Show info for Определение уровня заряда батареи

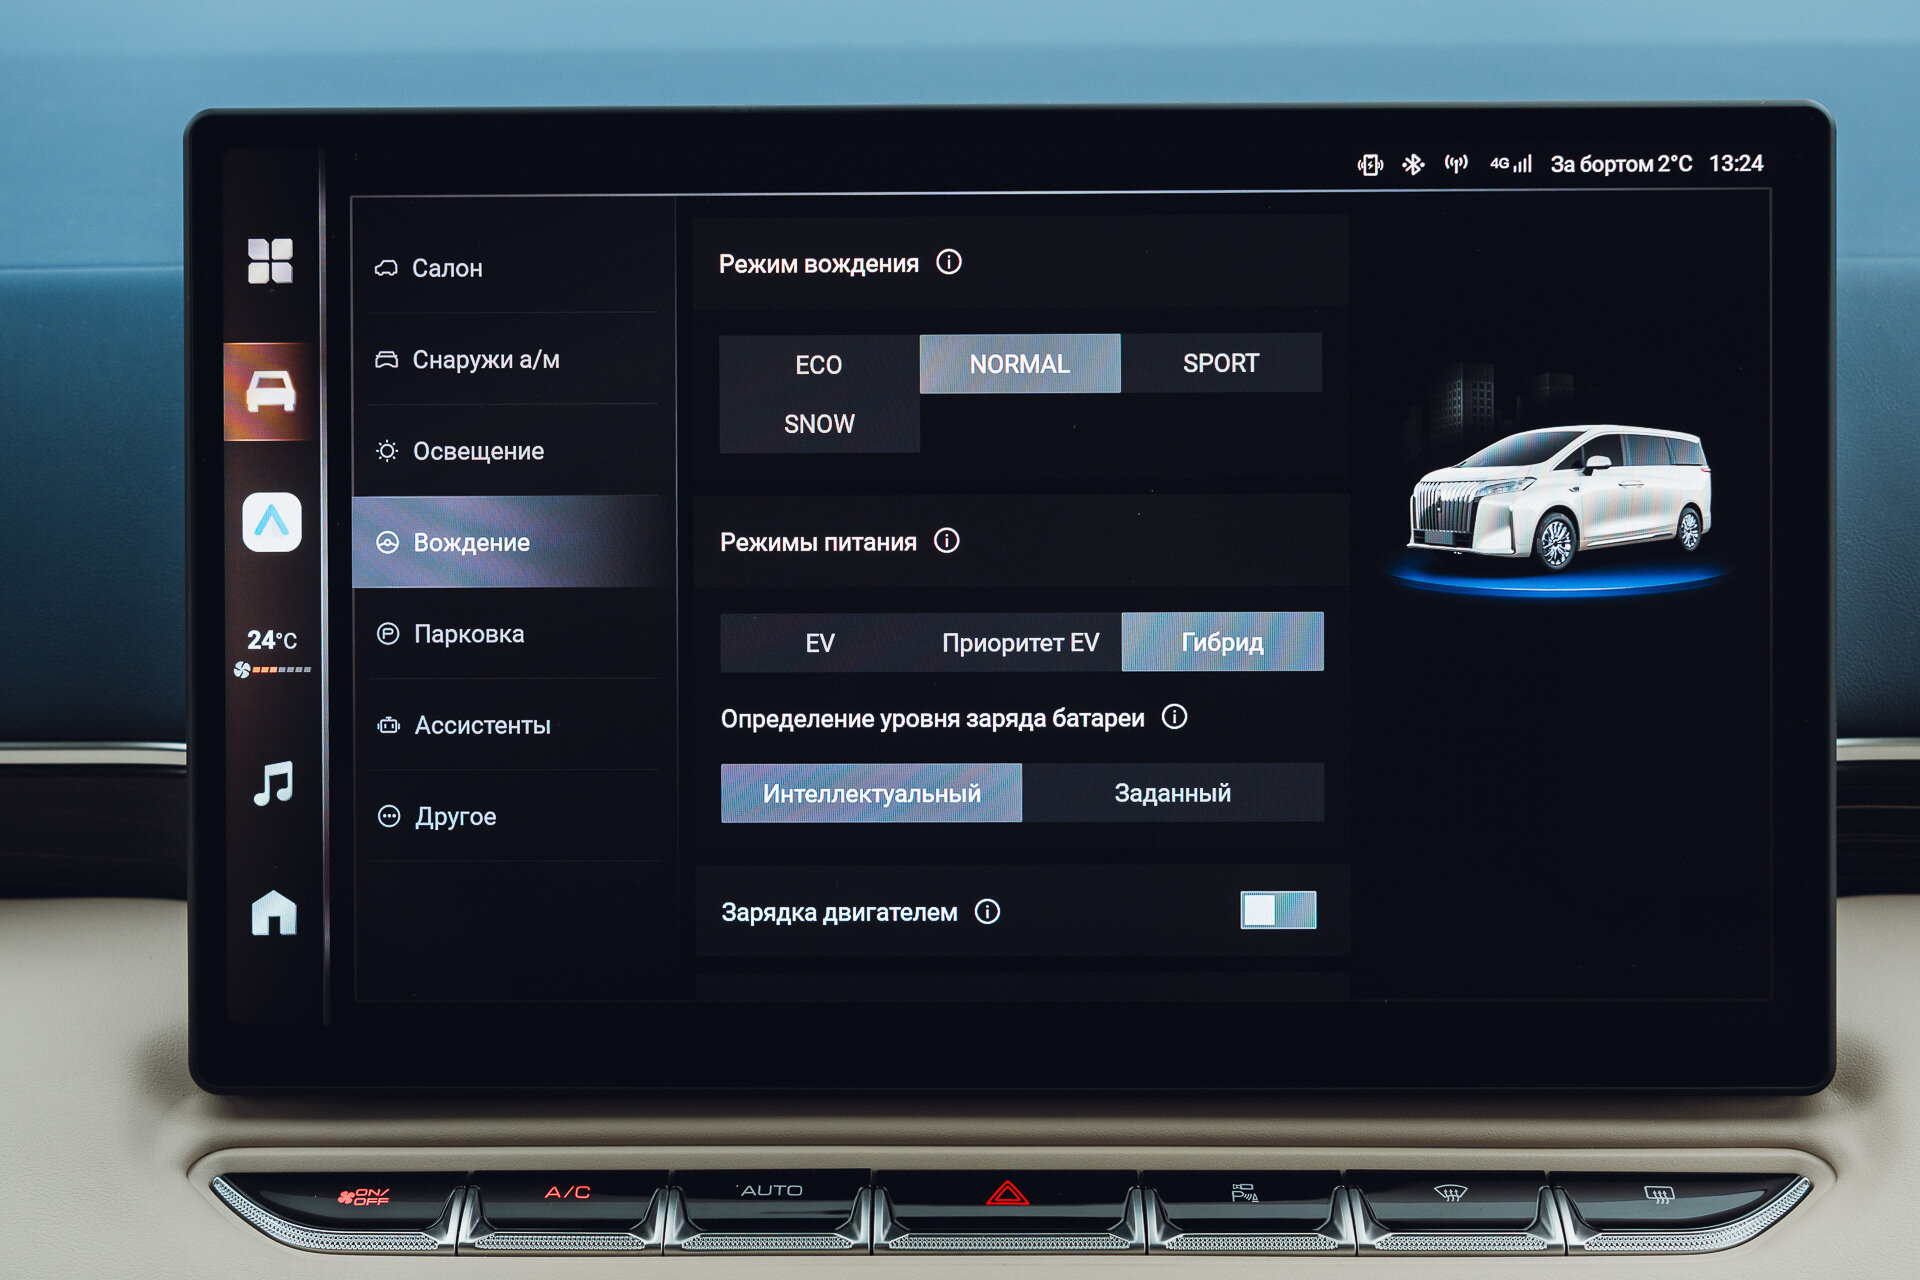[x=1174, y=717]
